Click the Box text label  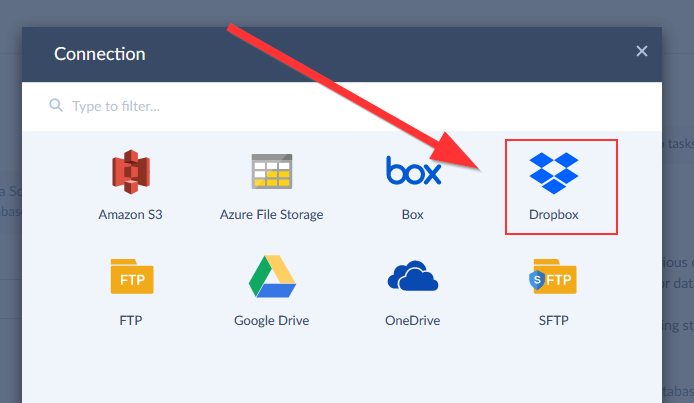click(413, 215)
